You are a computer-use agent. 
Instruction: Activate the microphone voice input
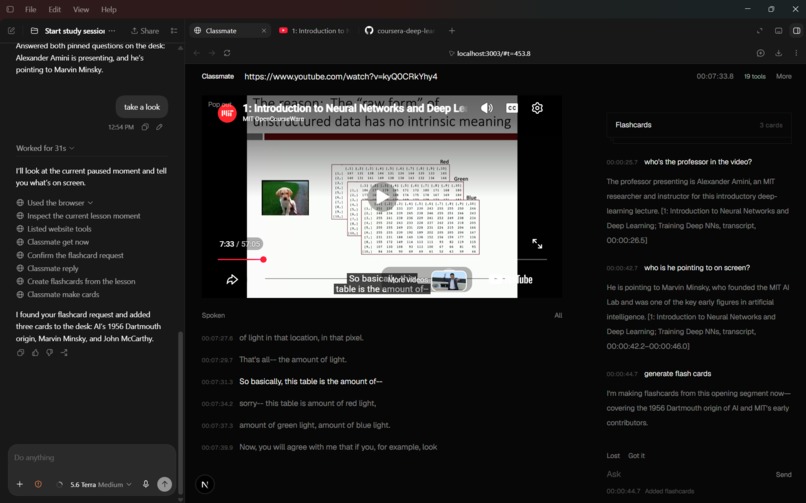(146, 484)
